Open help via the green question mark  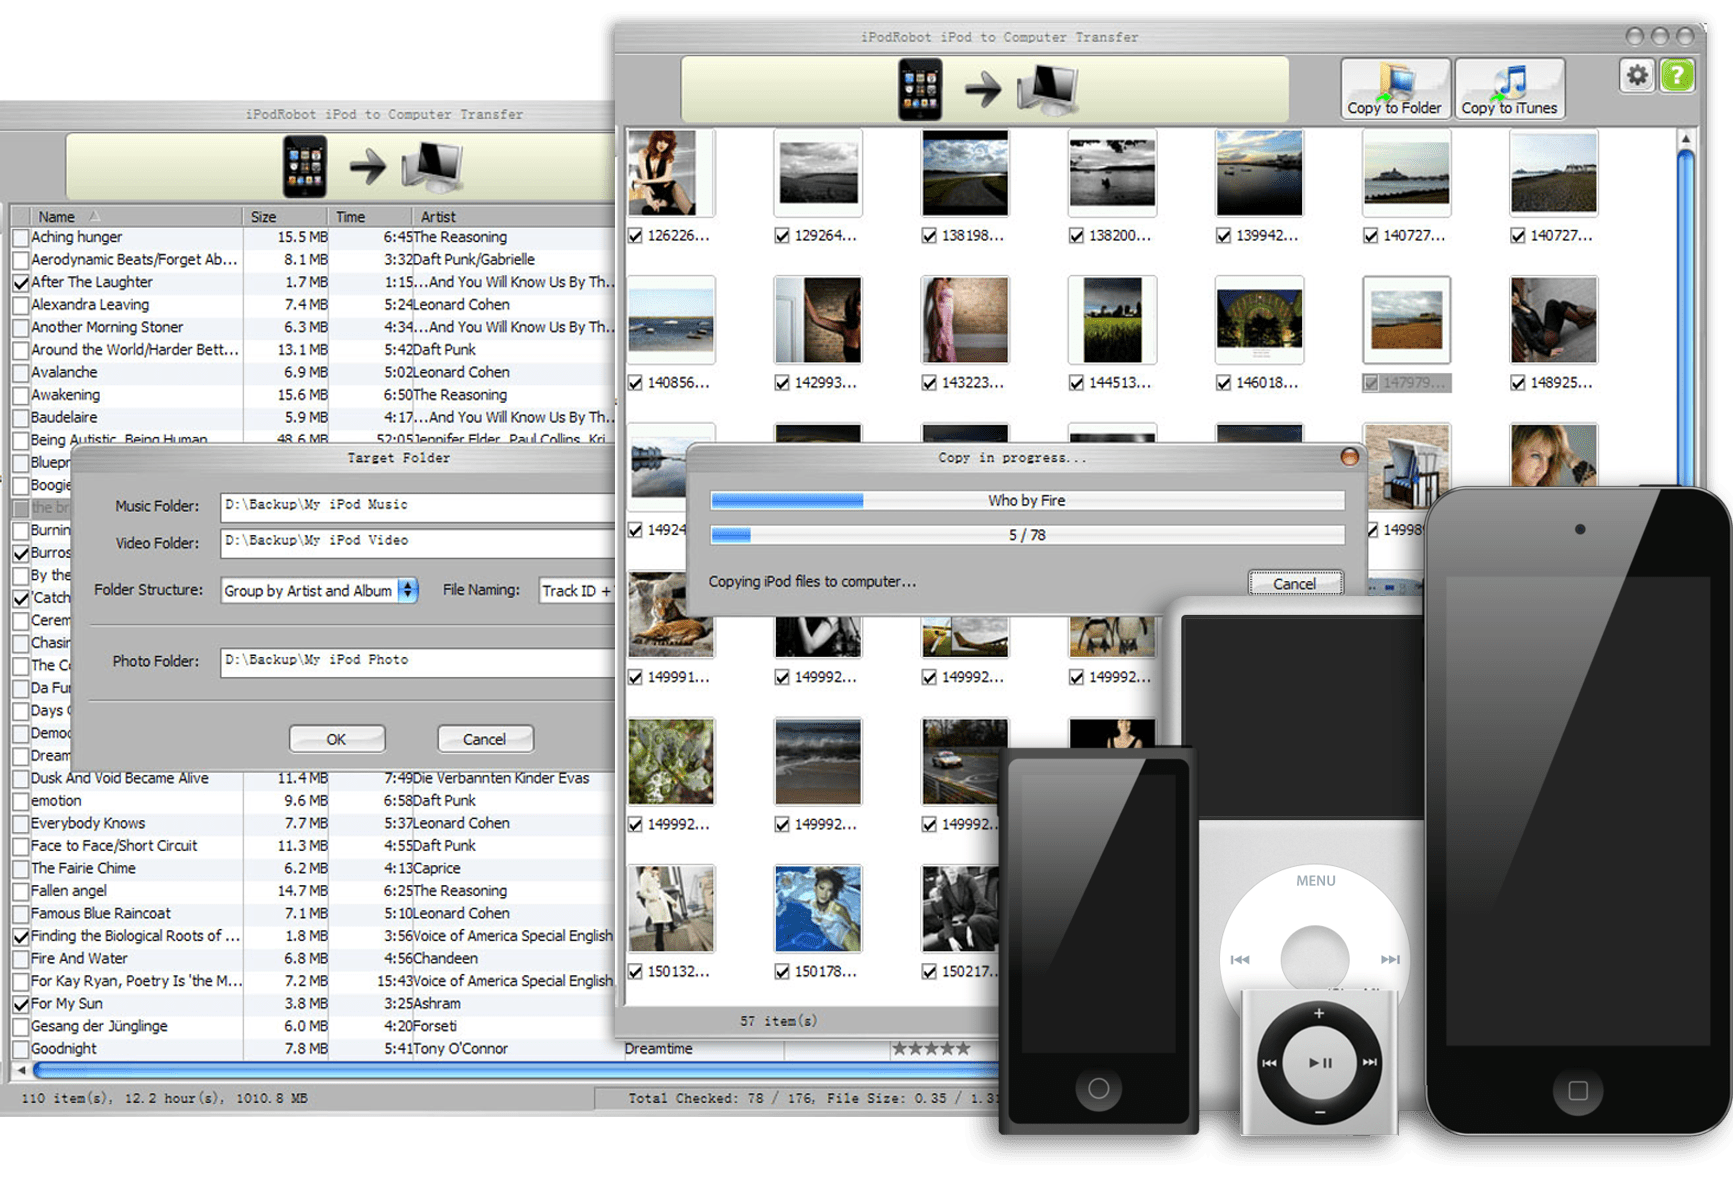click(x=1677, y=75)
